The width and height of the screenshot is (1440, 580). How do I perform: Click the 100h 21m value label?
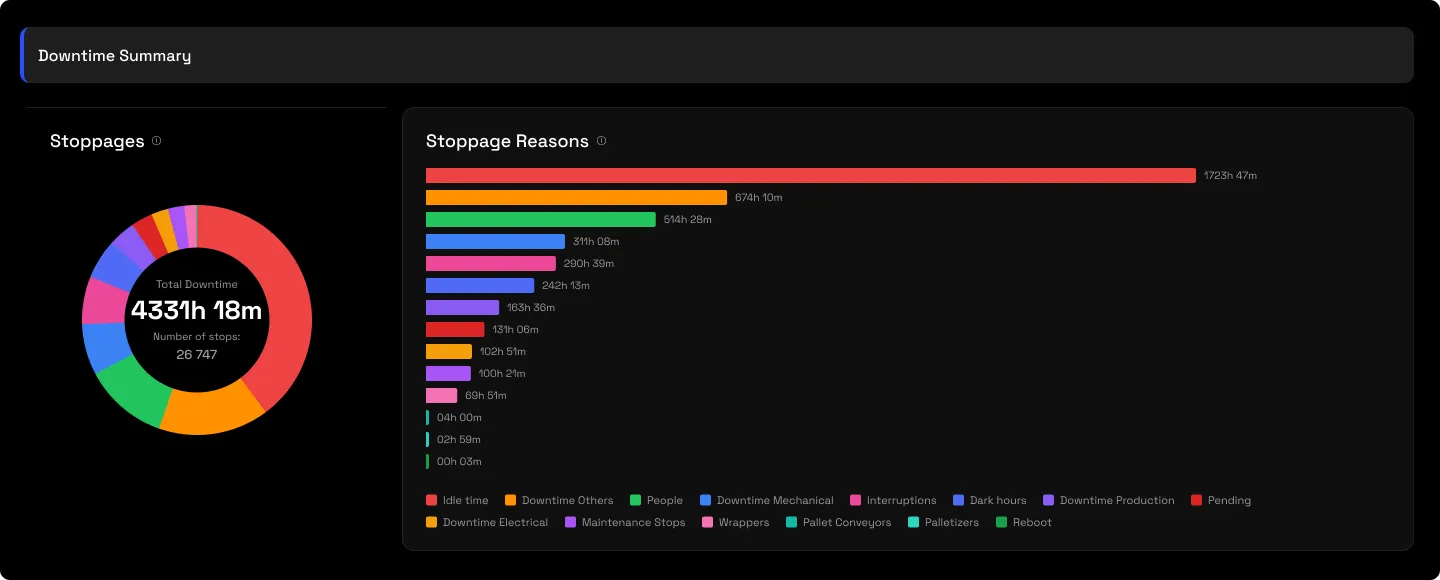pos(502,373)
